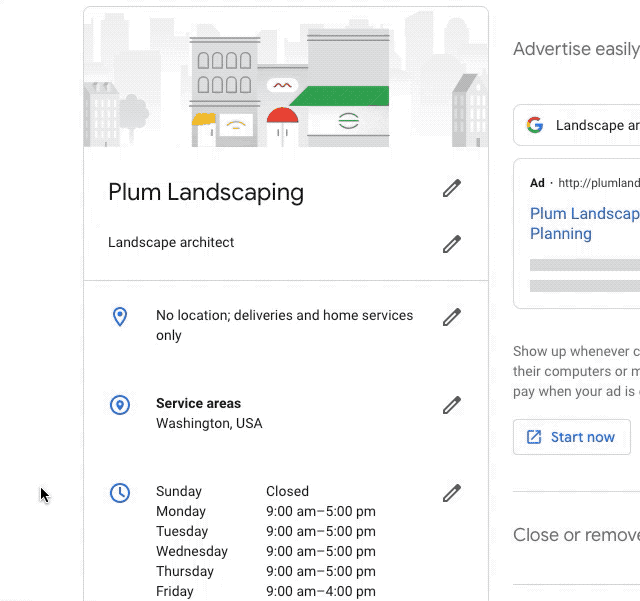The width and height of the screenshot is (640, 601).
Task: Click Monday's 9:00 am–5:00 pm hours
Action: coord(321,511)
